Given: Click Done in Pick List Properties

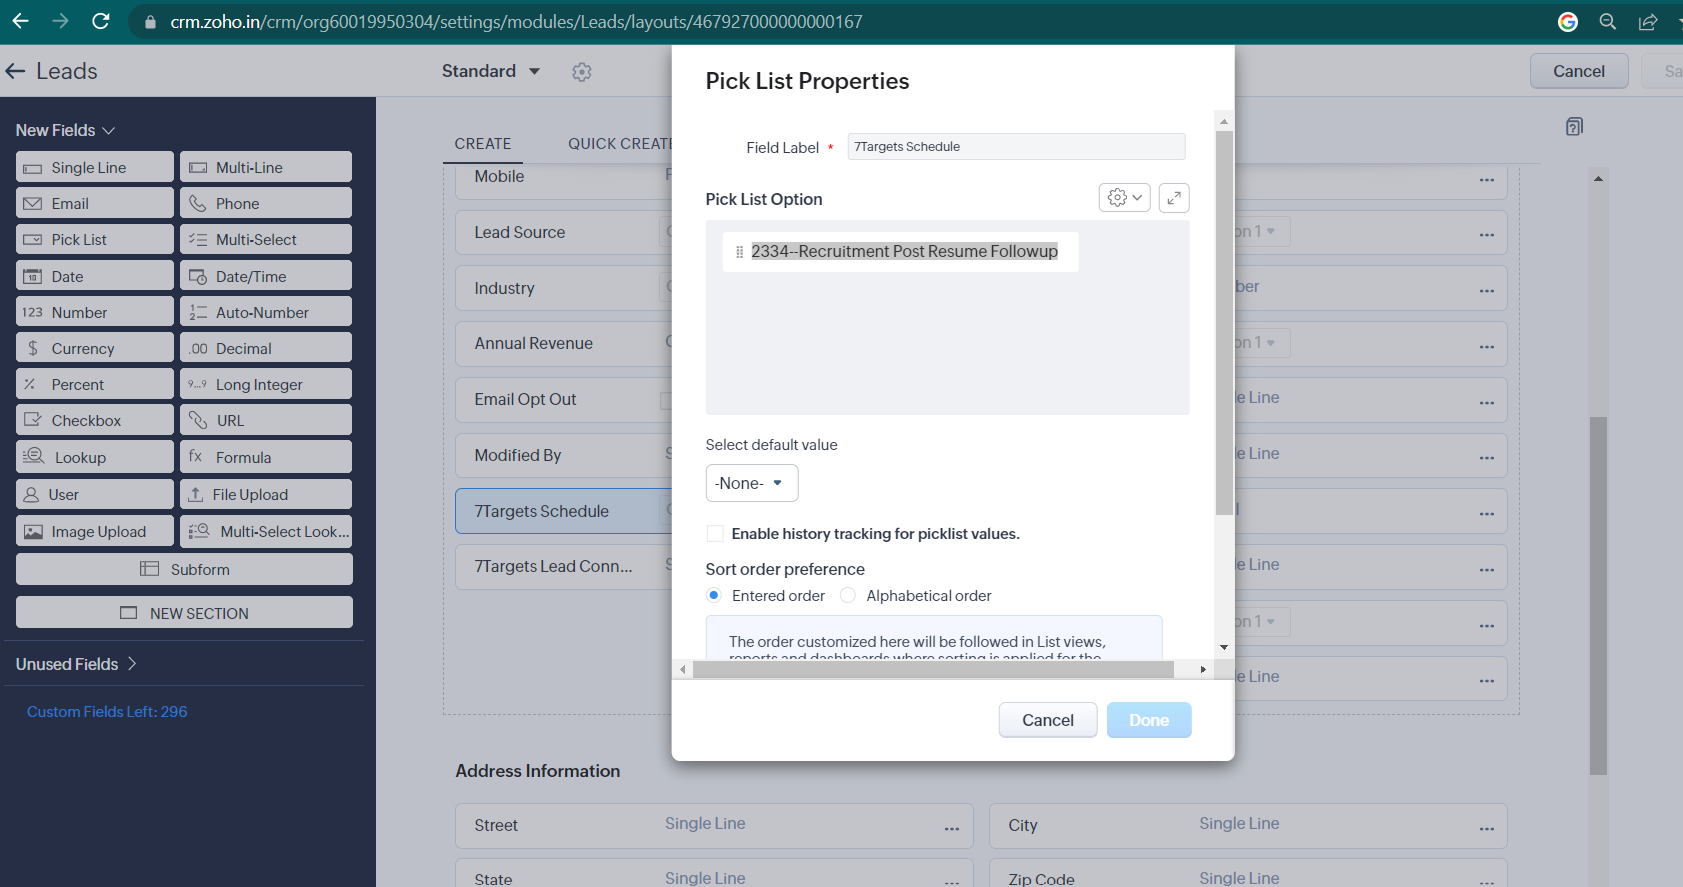Looking at the screenshot, I should (1149, 720).
